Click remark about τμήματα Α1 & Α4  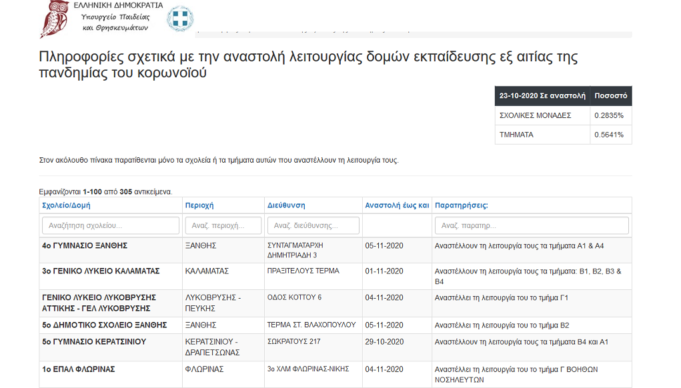pos(519,246)
